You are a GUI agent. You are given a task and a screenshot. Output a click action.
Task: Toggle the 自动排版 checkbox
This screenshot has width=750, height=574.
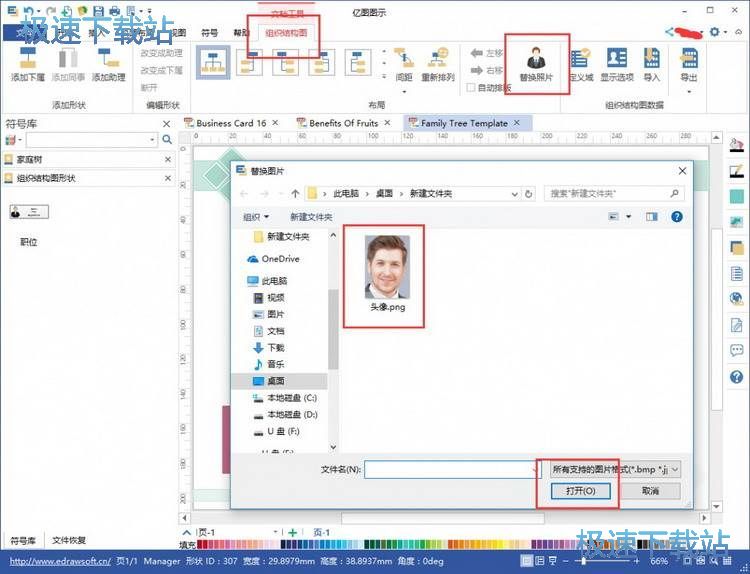pyautogui.click(x=471, y=88)
